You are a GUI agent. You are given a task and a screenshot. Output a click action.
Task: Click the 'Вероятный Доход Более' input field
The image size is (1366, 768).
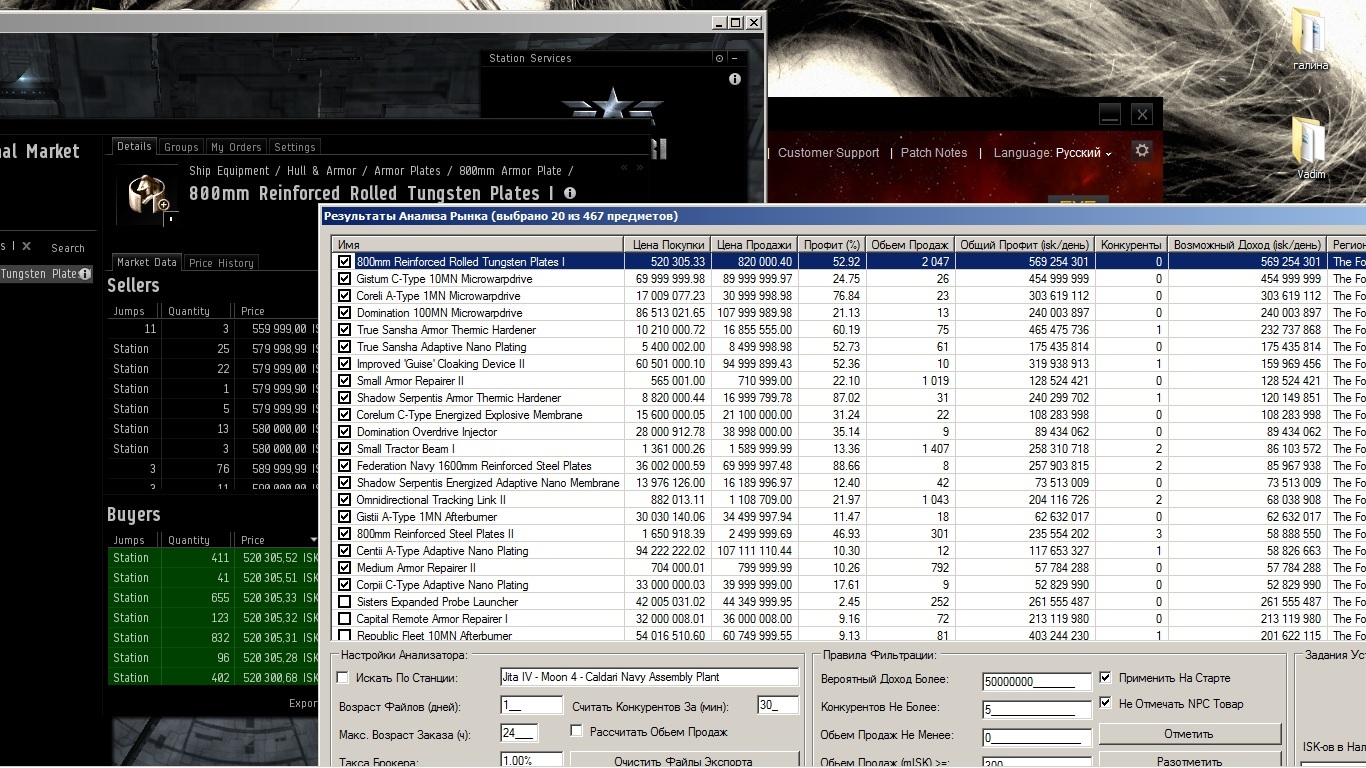(x=1036, y=681)
